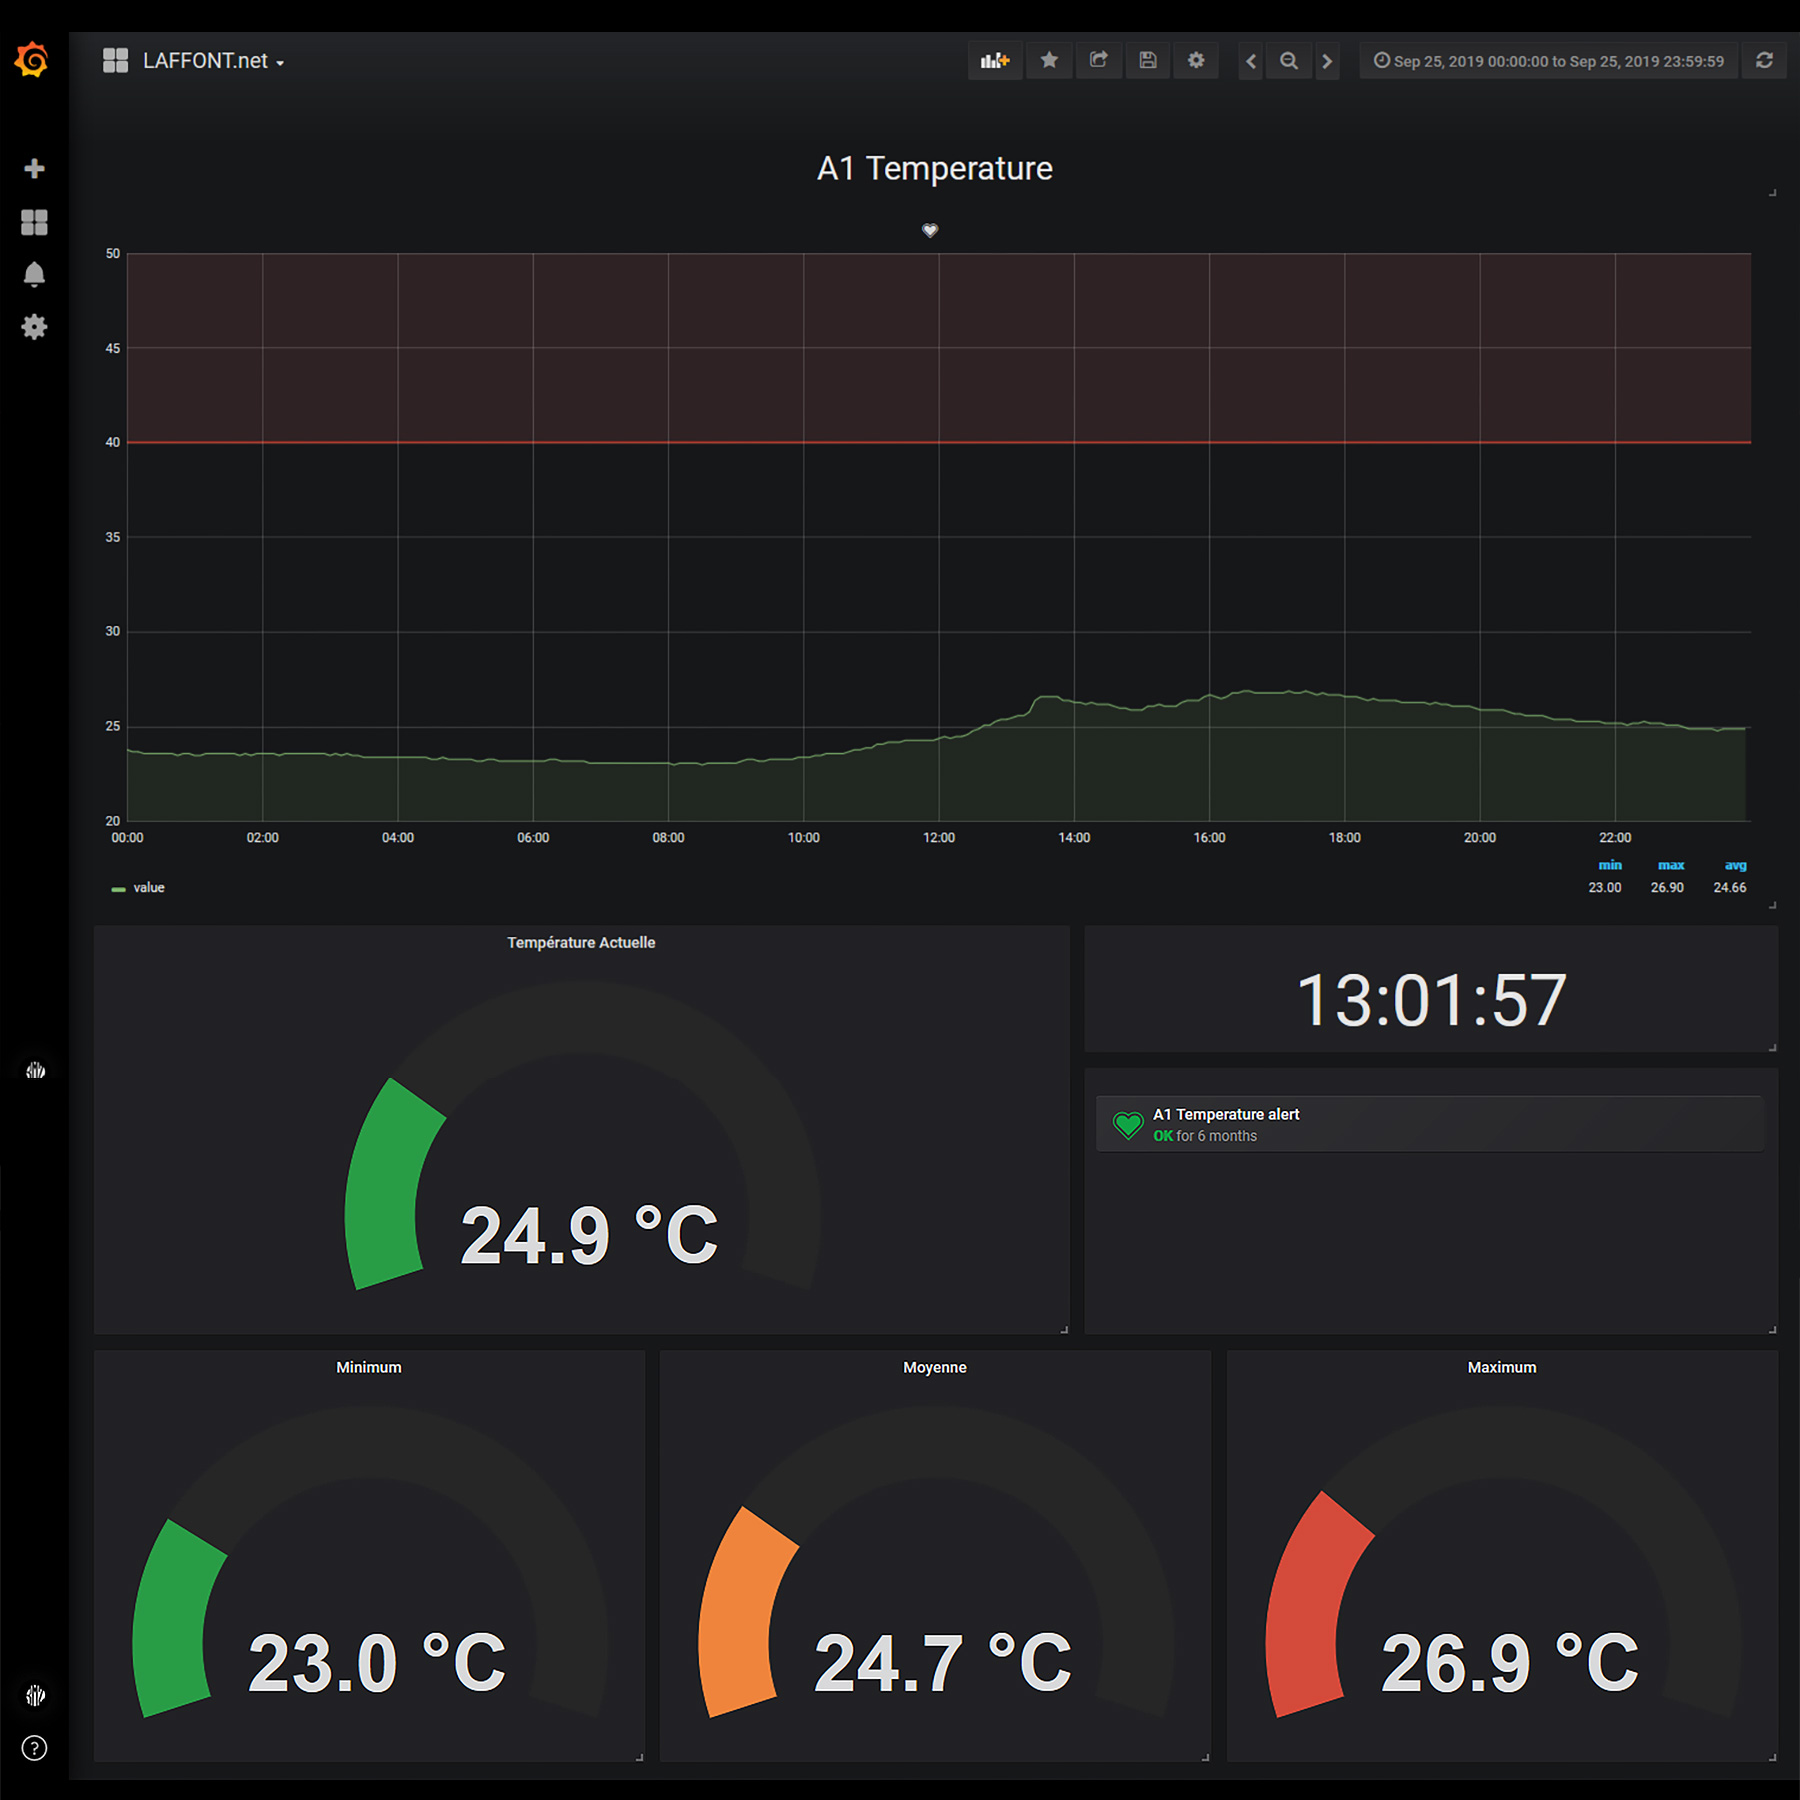Open the time range picker
The image size is (1800, 1800).
click(x=1548, y=61)
